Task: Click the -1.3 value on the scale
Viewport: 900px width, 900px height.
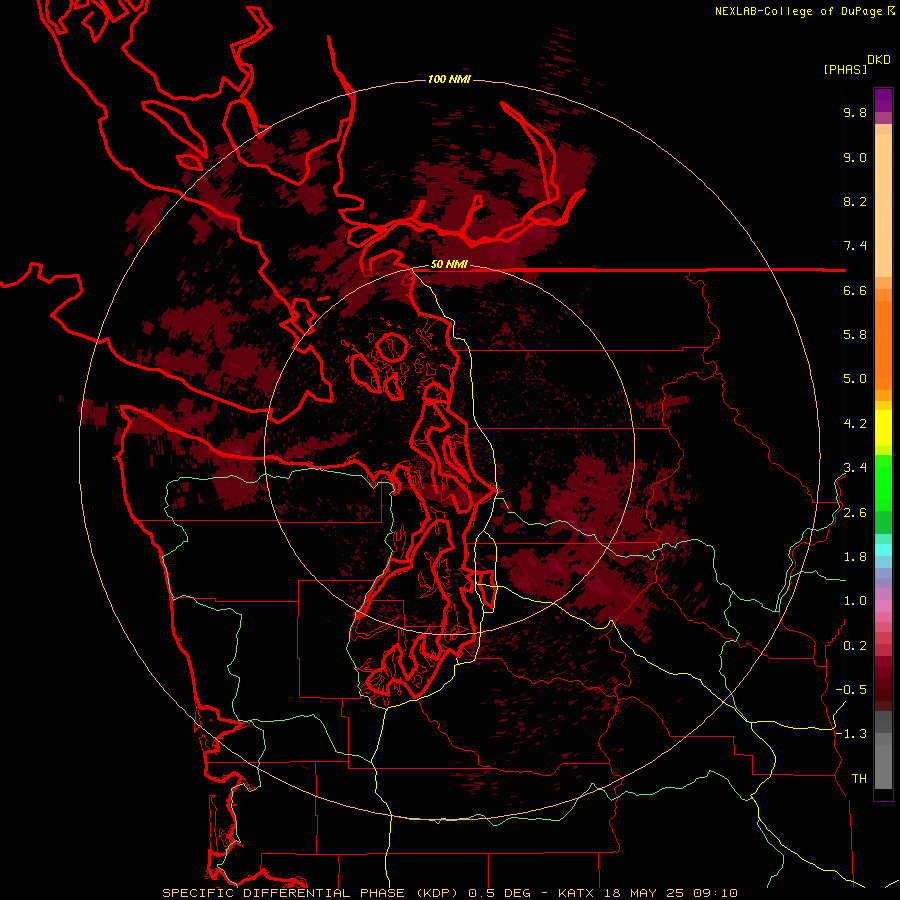Action: tap(851, 734)
